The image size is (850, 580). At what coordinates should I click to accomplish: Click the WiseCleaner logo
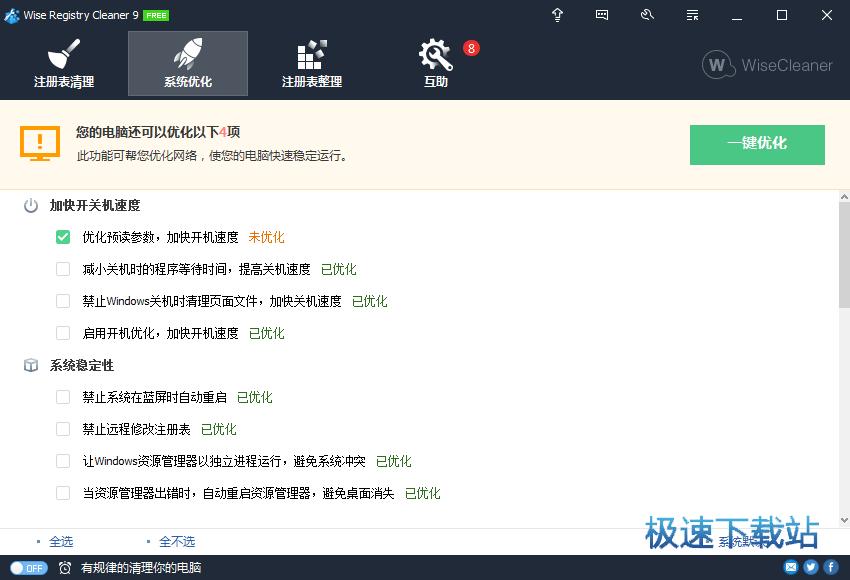767,65
